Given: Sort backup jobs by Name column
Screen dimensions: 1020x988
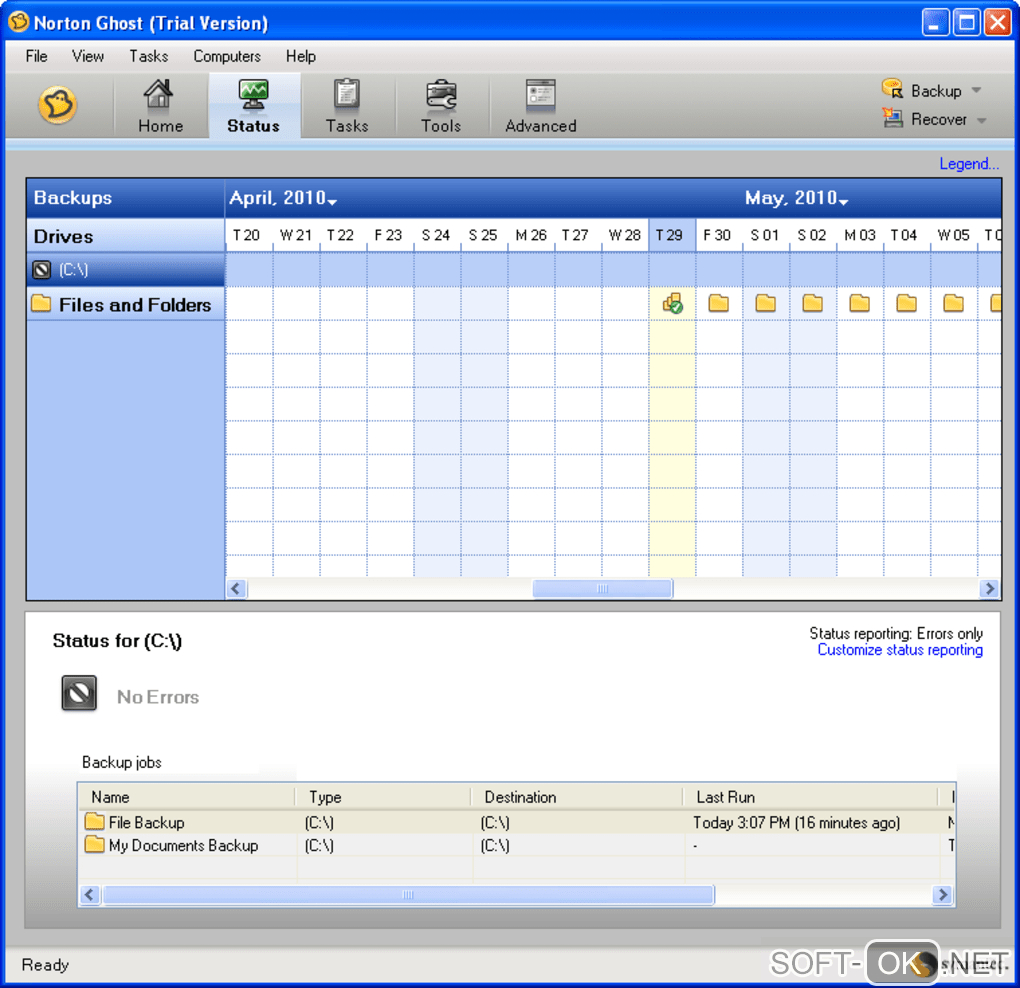Looking at the screenshot, I should [187, 797].
